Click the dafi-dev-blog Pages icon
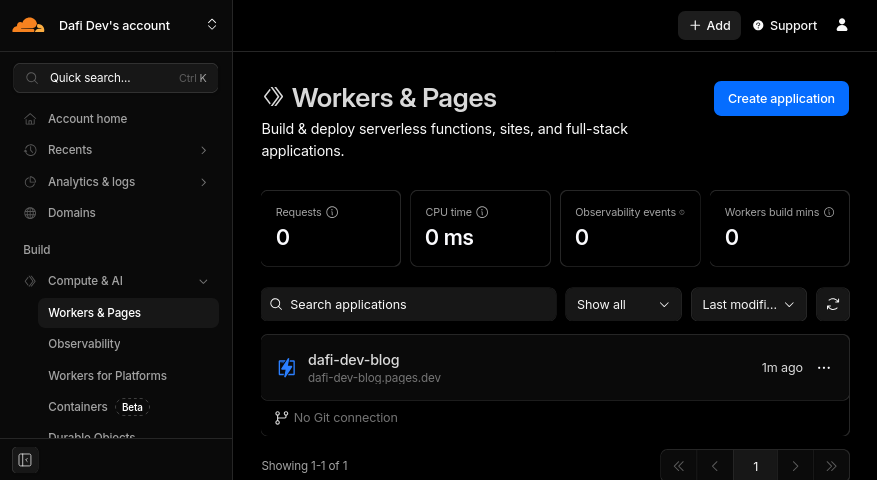Viewport: 877px width, 480px height. click(286, 368)
